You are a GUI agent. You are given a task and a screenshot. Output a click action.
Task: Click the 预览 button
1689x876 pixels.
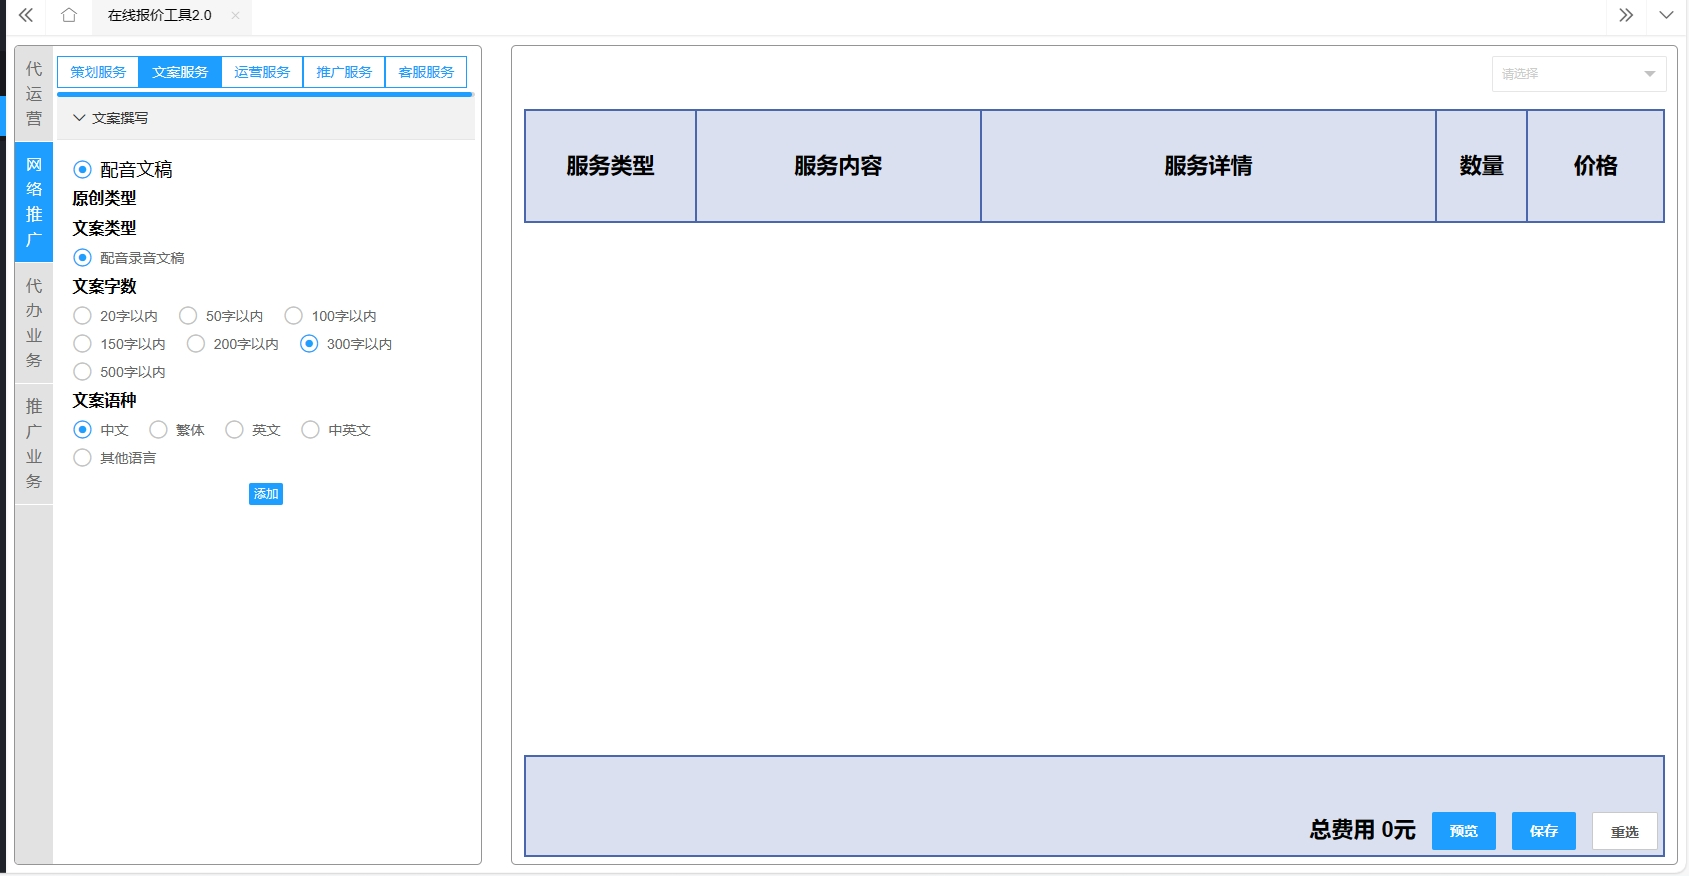1463,831
